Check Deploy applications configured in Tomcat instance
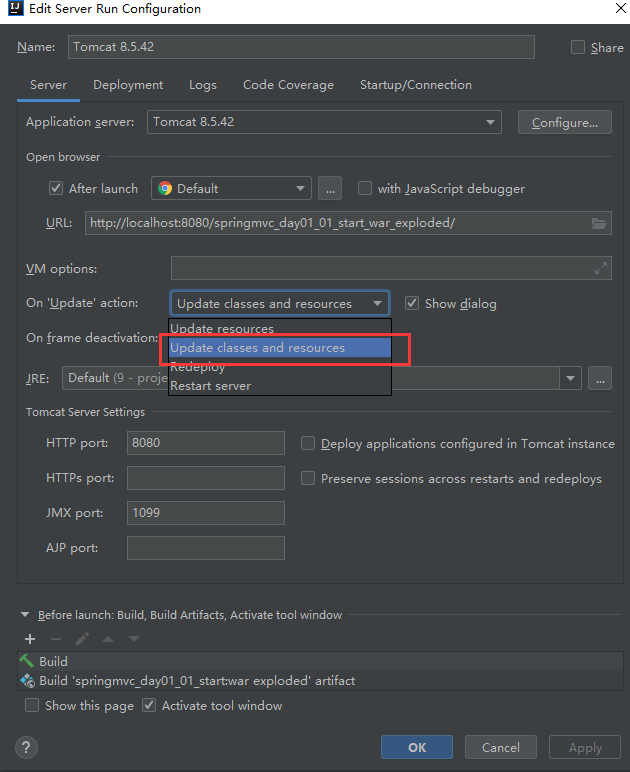This screenshot has width=630, height=772. click(x=308, y=443)
